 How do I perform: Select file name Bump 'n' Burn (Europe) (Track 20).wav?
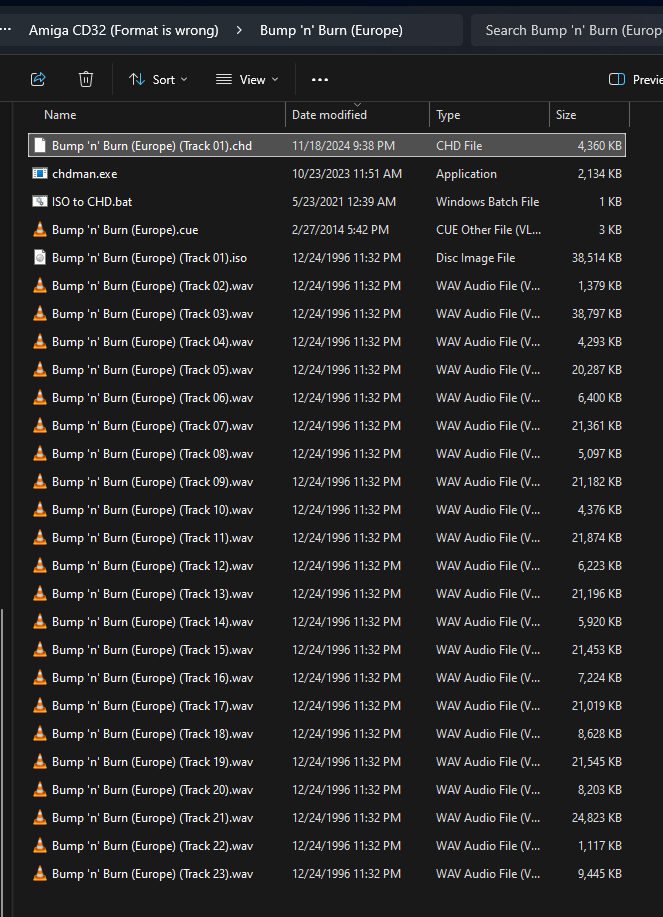pos(153,790)
